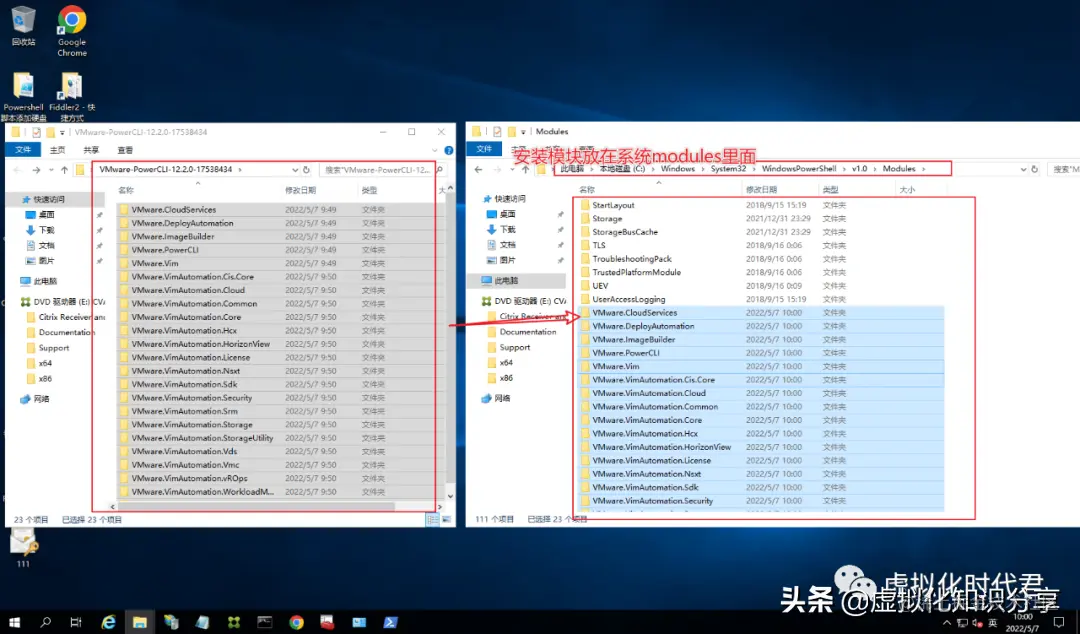Open the Recycle Bin desktop icon
This screenshot has height=634, width=1080.
pos(22,22)
